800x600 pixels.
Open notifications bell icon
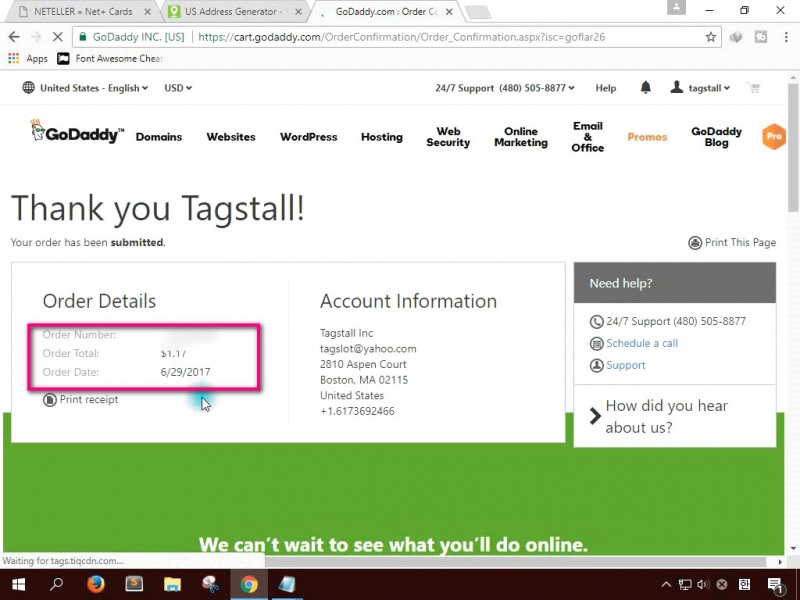click(645, 88)
